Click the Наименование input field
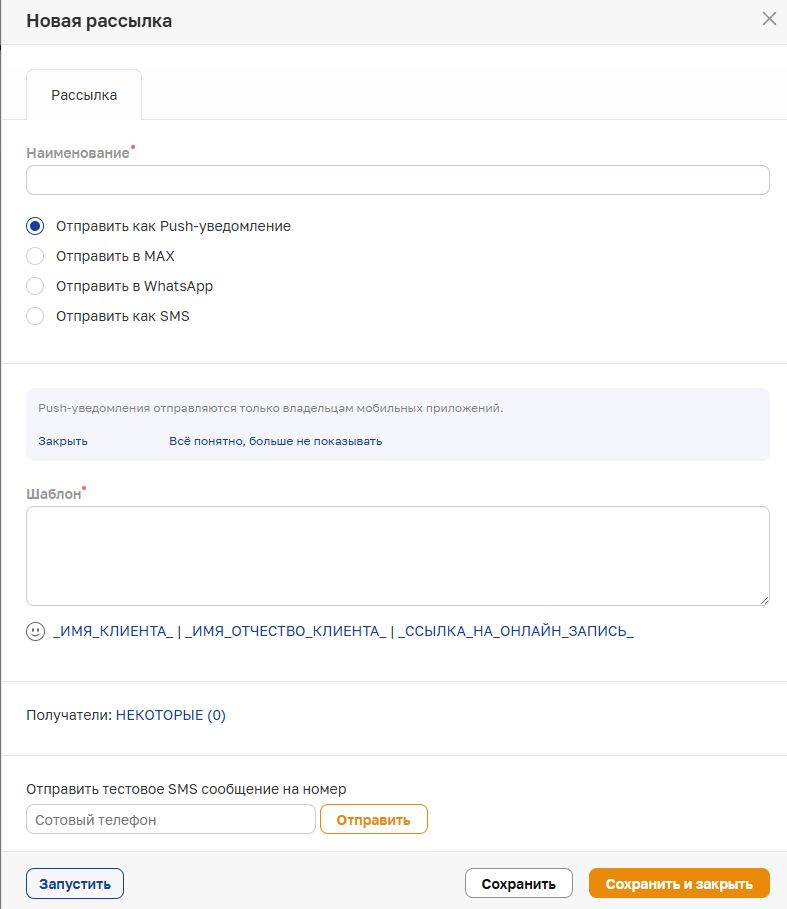This screenshot has width=787, height=909. coord(397,180)
